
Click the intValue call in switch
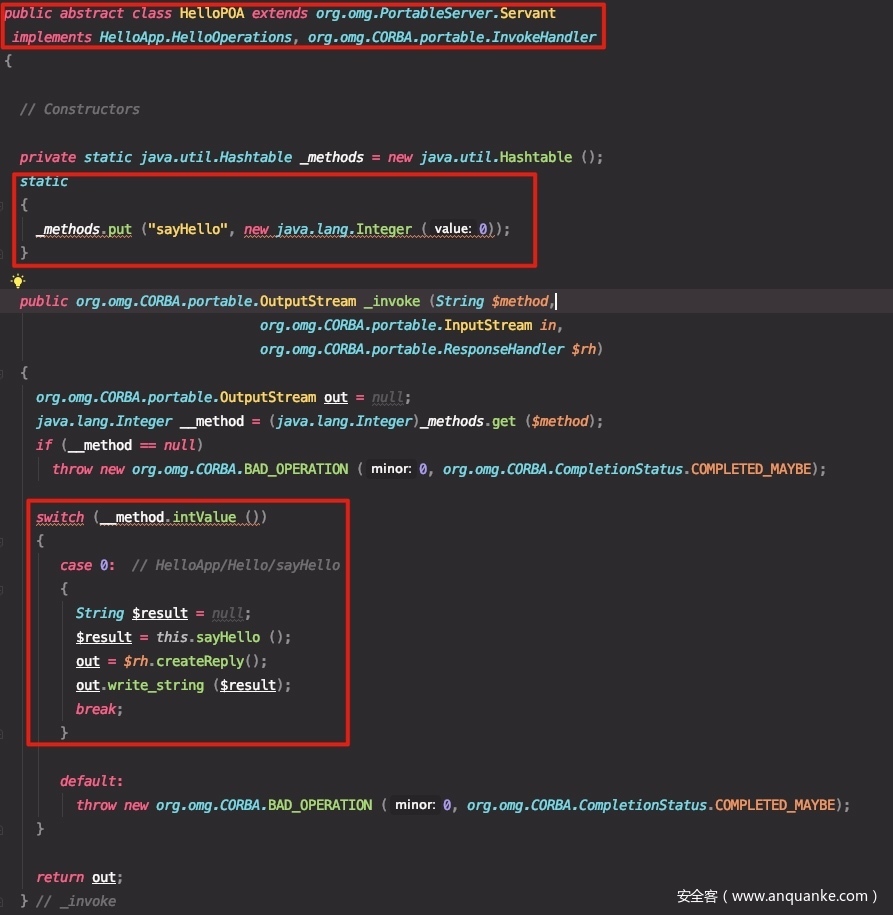(x=204, y=517)
